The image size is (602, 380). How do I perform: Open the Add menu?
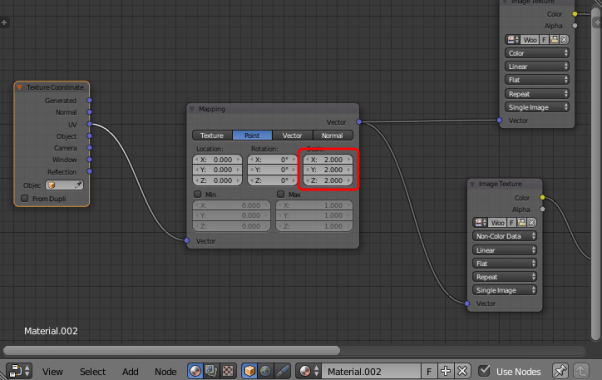point(130,372)
